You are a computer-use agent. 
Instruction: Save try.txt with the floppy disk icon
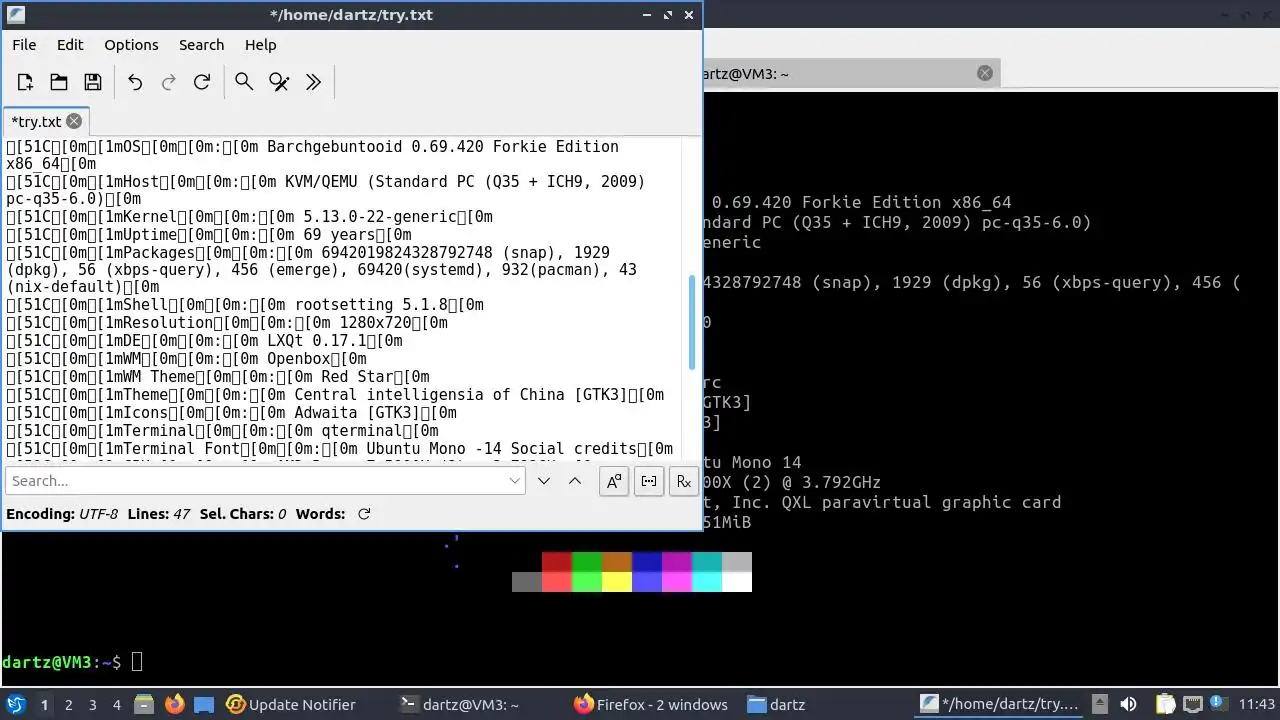point(93,82)
